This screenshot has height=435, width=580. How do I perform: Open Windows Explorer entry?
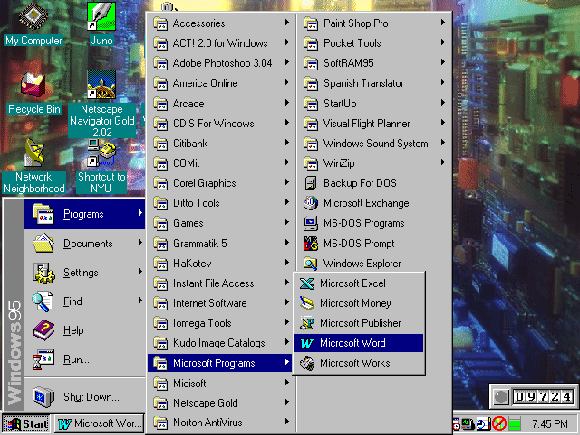tap(374, 263)
